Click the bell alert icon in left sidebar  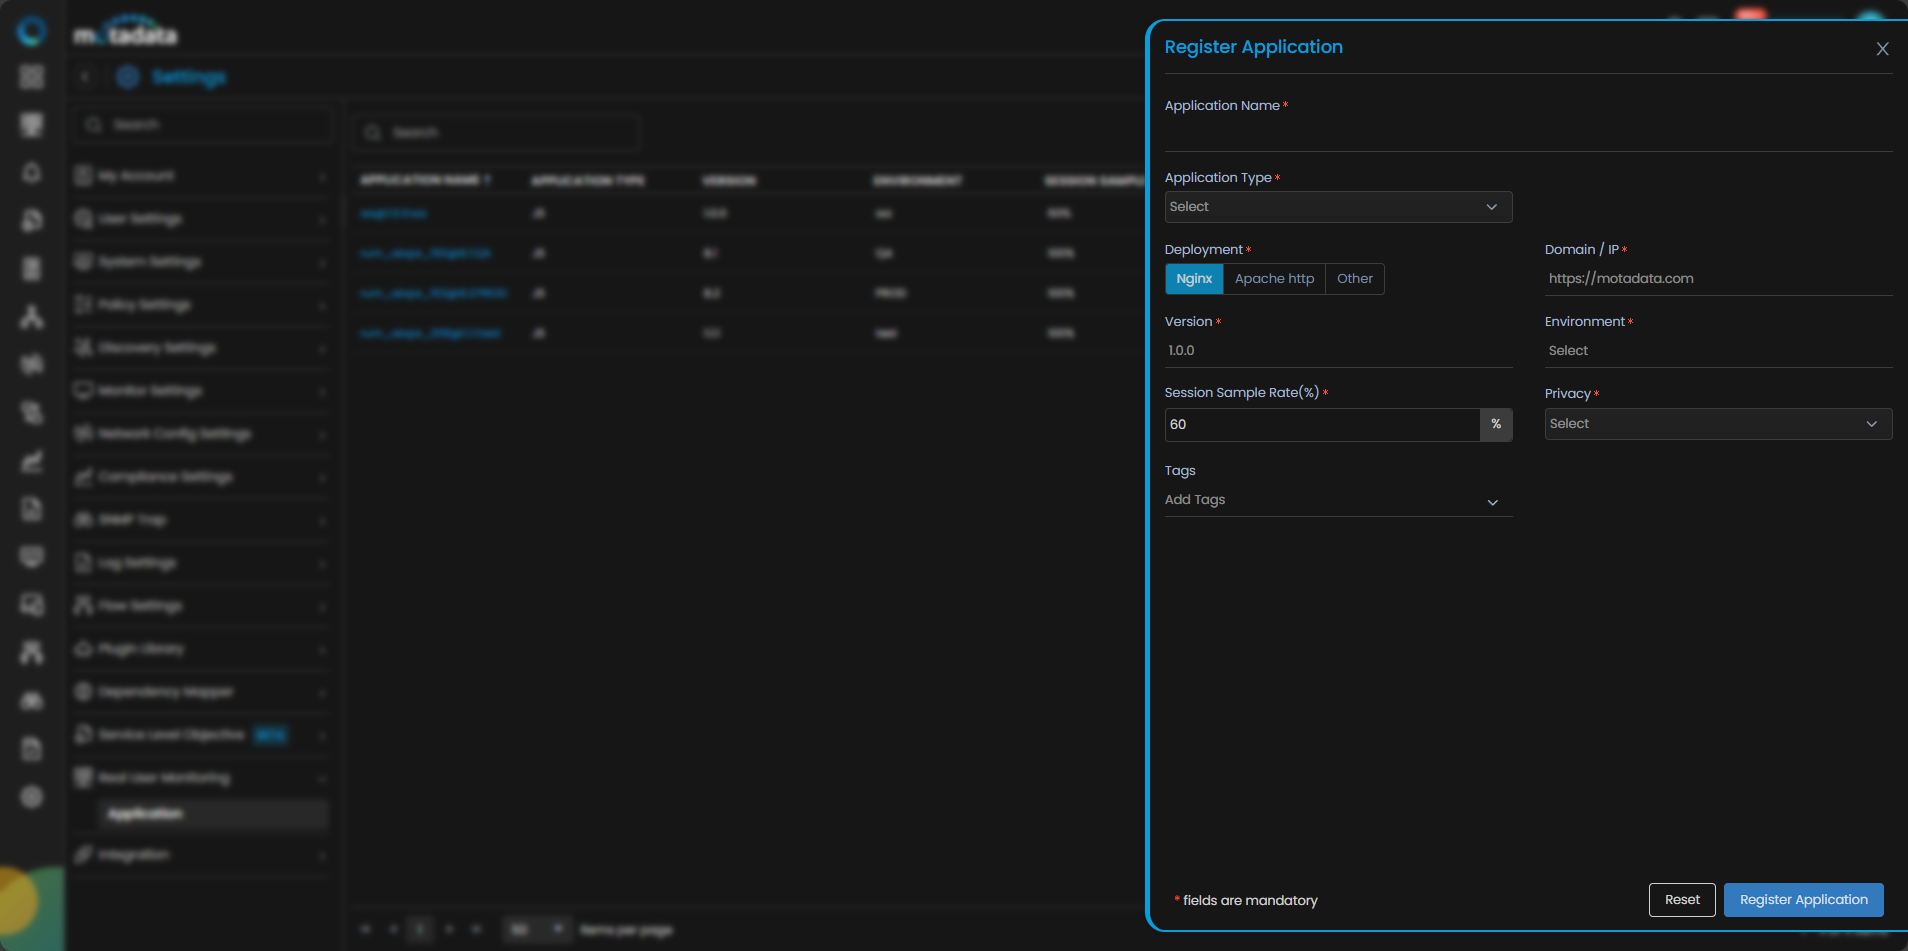pyautogui.click(x=32, y=173)
